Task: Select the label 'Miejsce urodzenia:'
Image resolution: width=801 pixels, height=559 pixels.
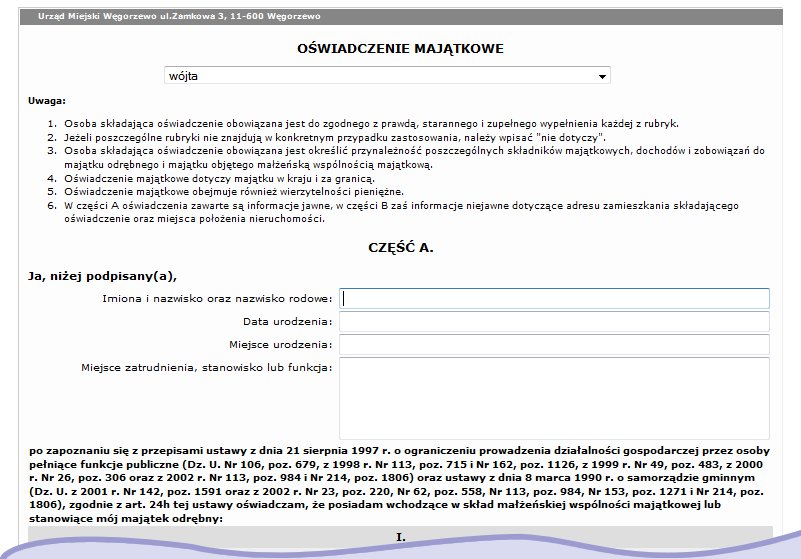Action: tap(280, 344)
